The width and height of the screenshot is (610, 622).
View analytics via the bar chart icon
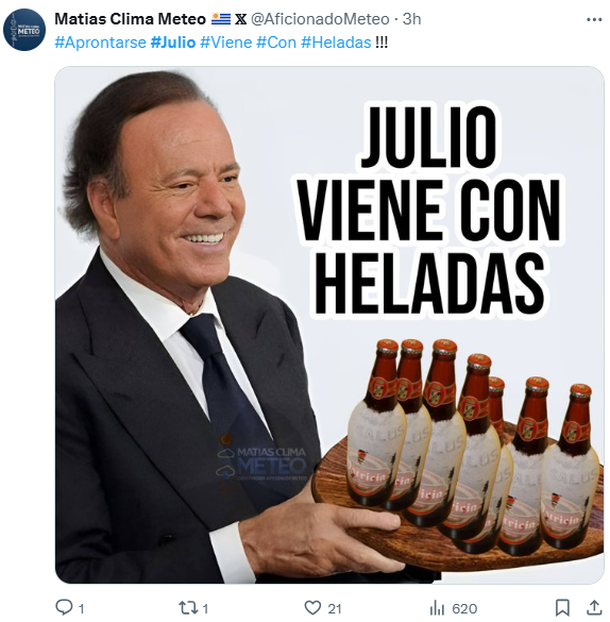(437, 608)
